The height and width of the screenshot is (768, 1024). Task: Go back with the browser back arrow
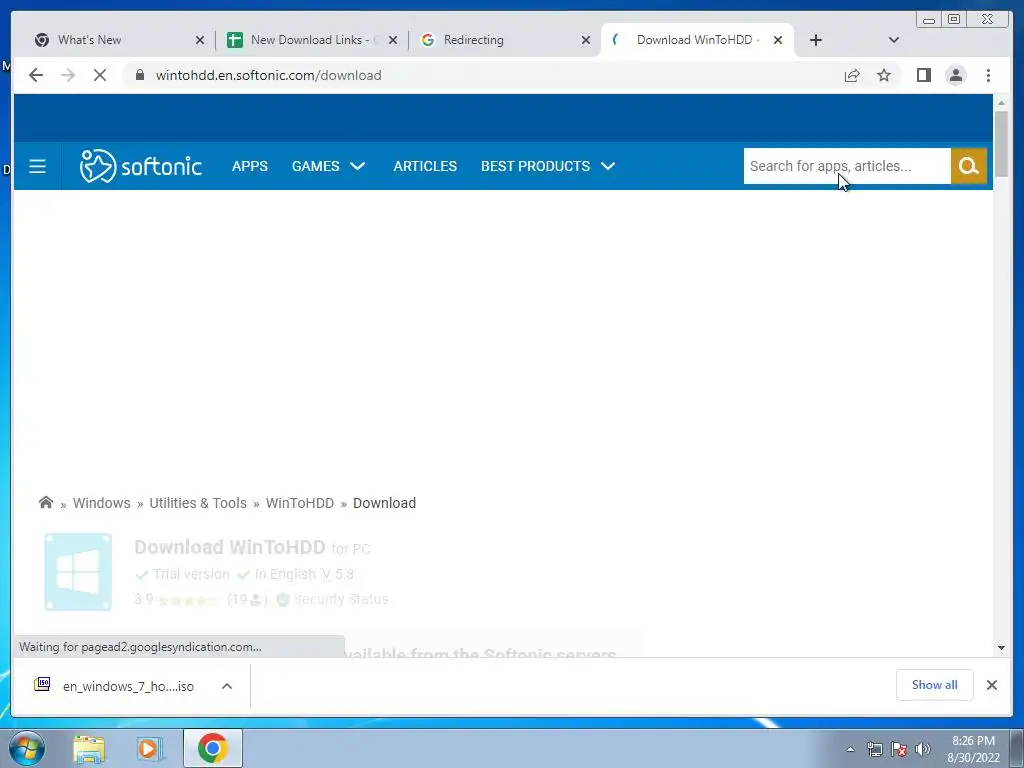coord(36,75)
